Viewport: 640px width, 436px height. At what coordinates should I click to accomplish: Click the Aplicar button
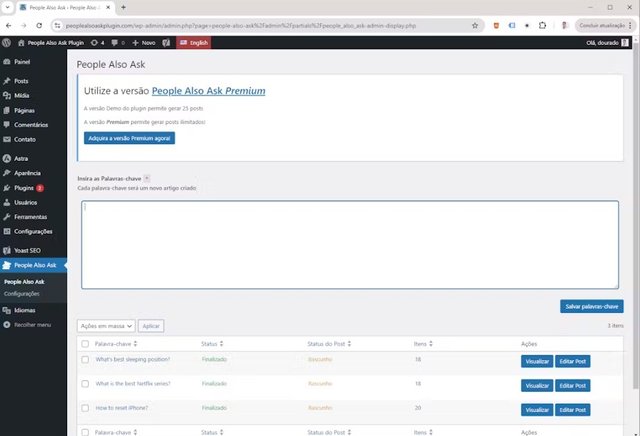pos(151,326)
